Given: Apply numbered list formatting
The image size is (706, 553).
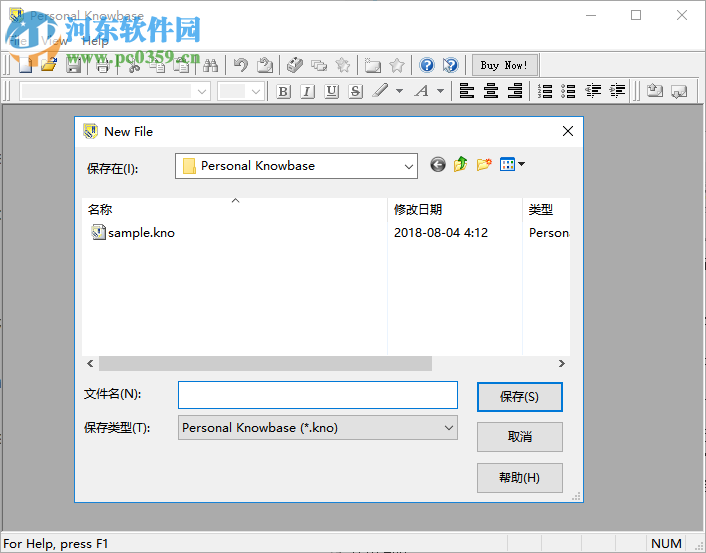Looking at the screenshot, I should pos(545,91).
